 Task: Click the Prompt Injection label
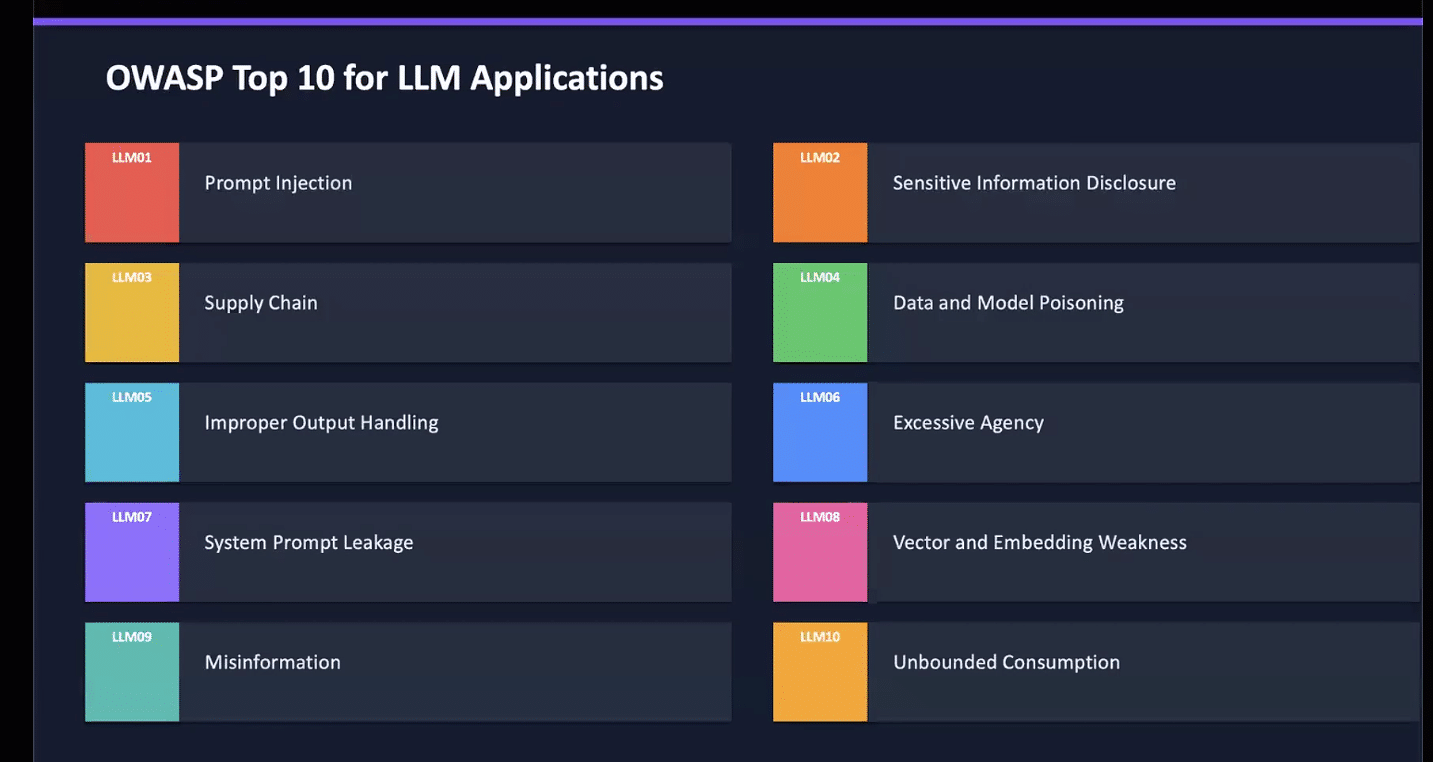tap(278, 183)
